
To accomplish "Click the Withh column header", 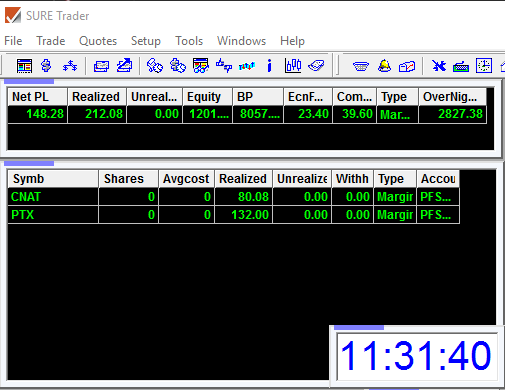I will (352, 179).
